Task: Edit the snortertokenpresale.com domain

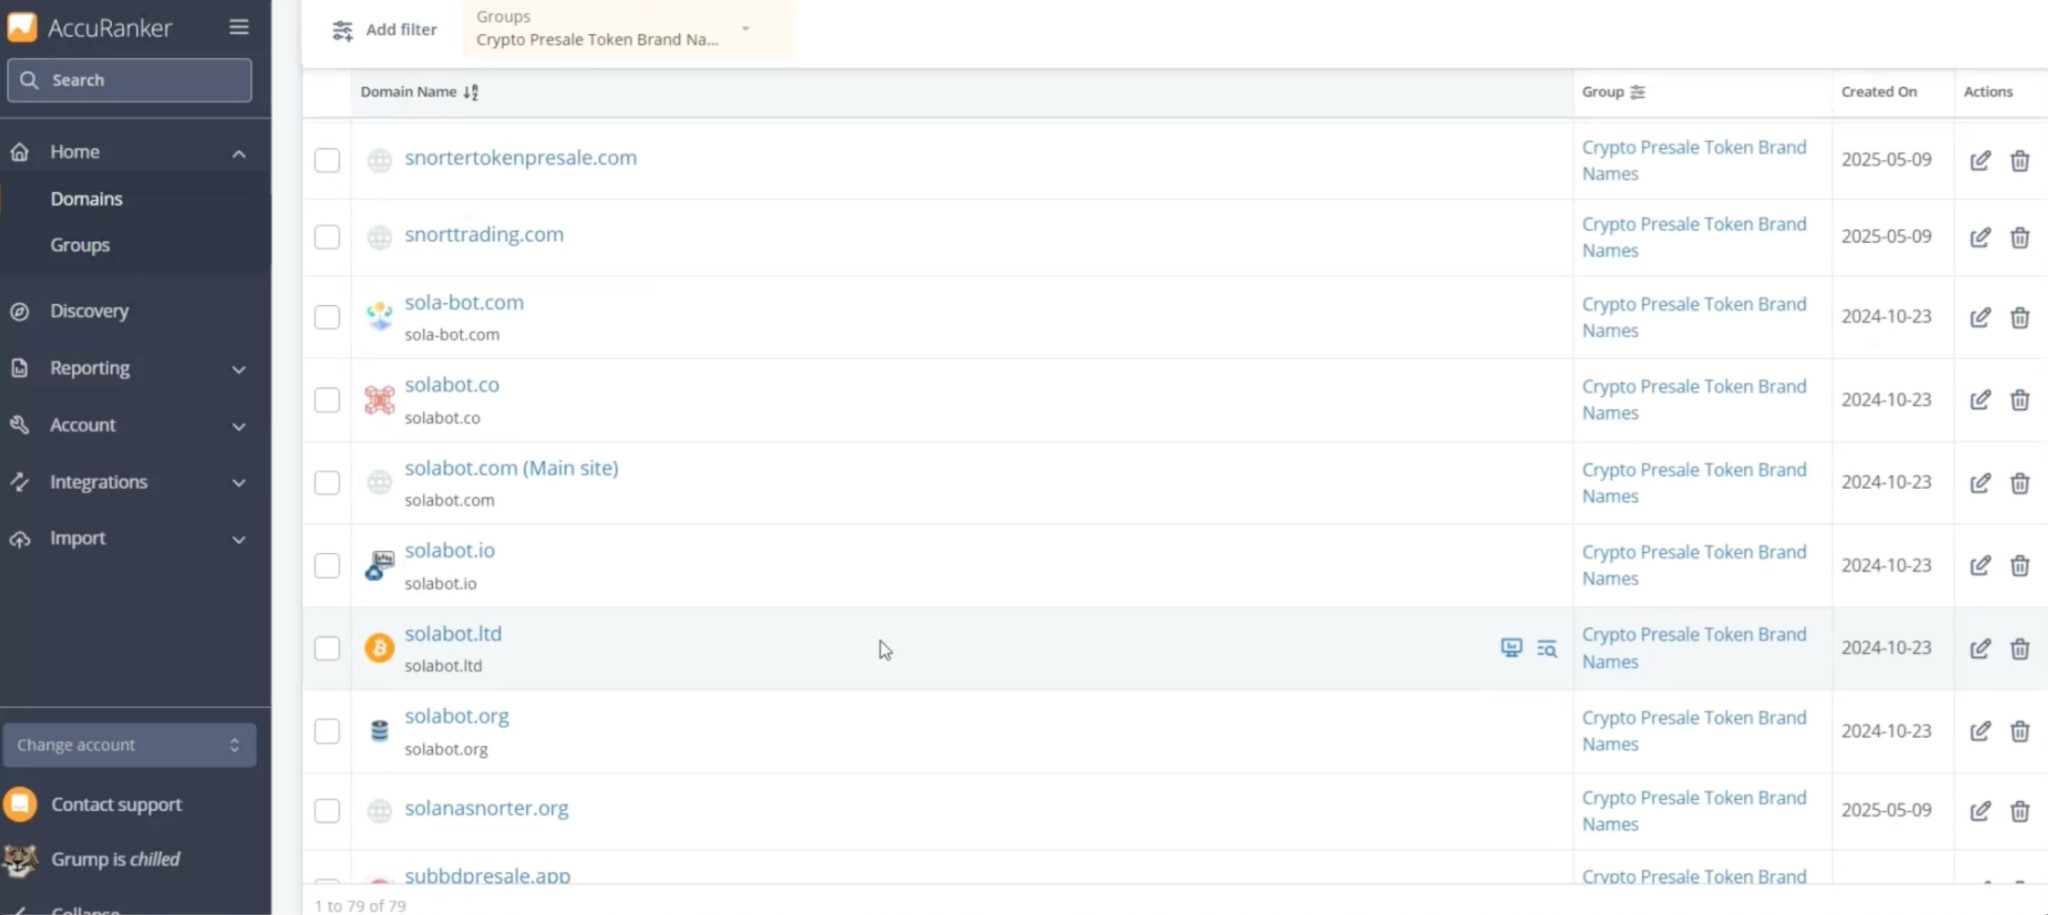Action: coord(1980,160)
